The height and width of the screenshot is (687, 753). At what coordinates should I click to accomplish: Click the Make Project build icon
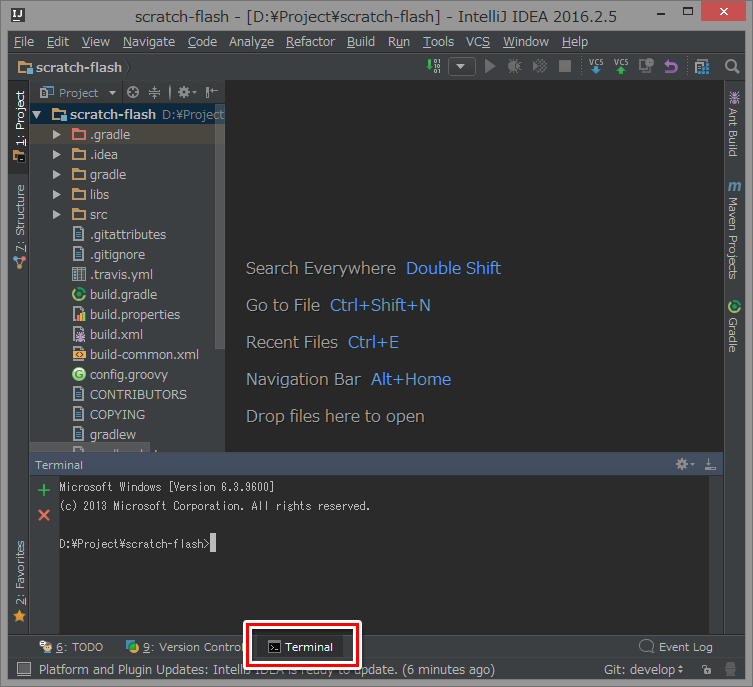click(x=434, y=66)
